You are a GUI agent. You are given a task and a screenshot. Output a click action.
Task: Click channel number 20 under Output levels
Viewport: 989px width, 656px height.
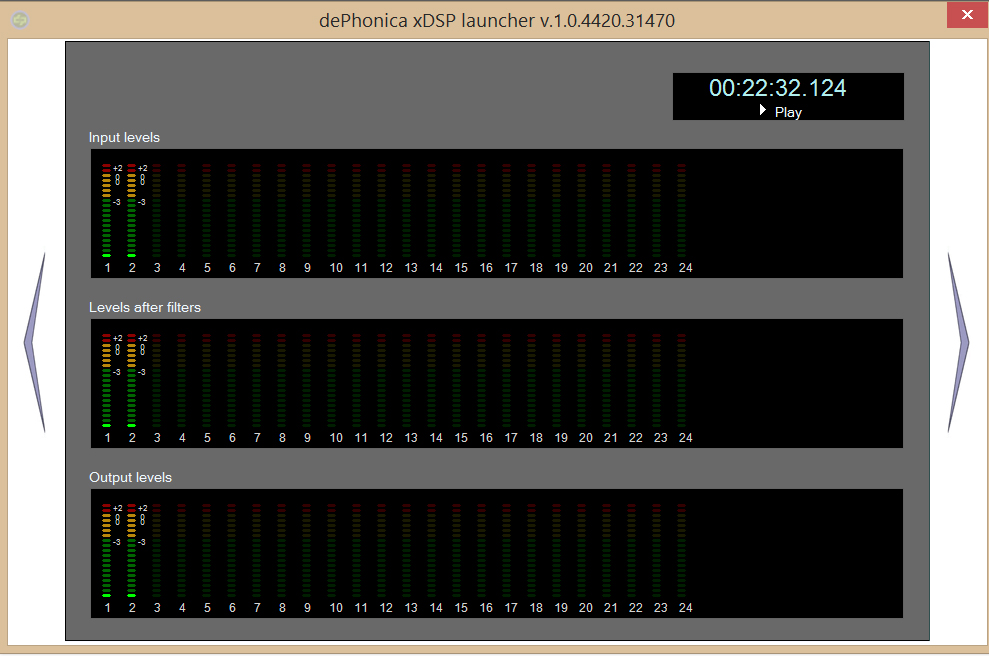point(586,607)
